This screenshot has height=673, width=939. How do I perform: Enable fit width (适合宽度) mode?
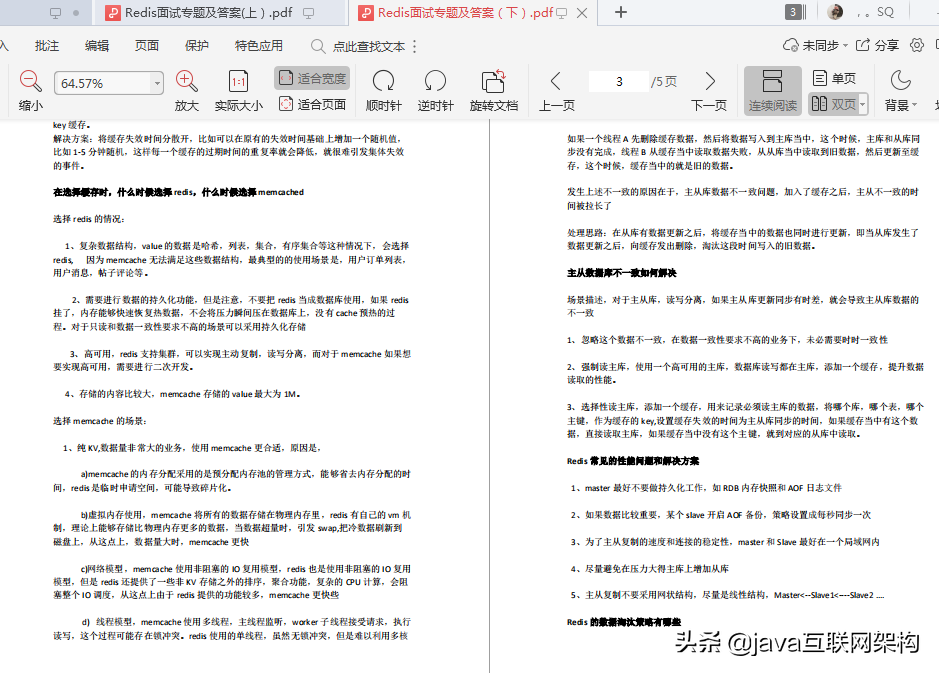tap(312, 78)
